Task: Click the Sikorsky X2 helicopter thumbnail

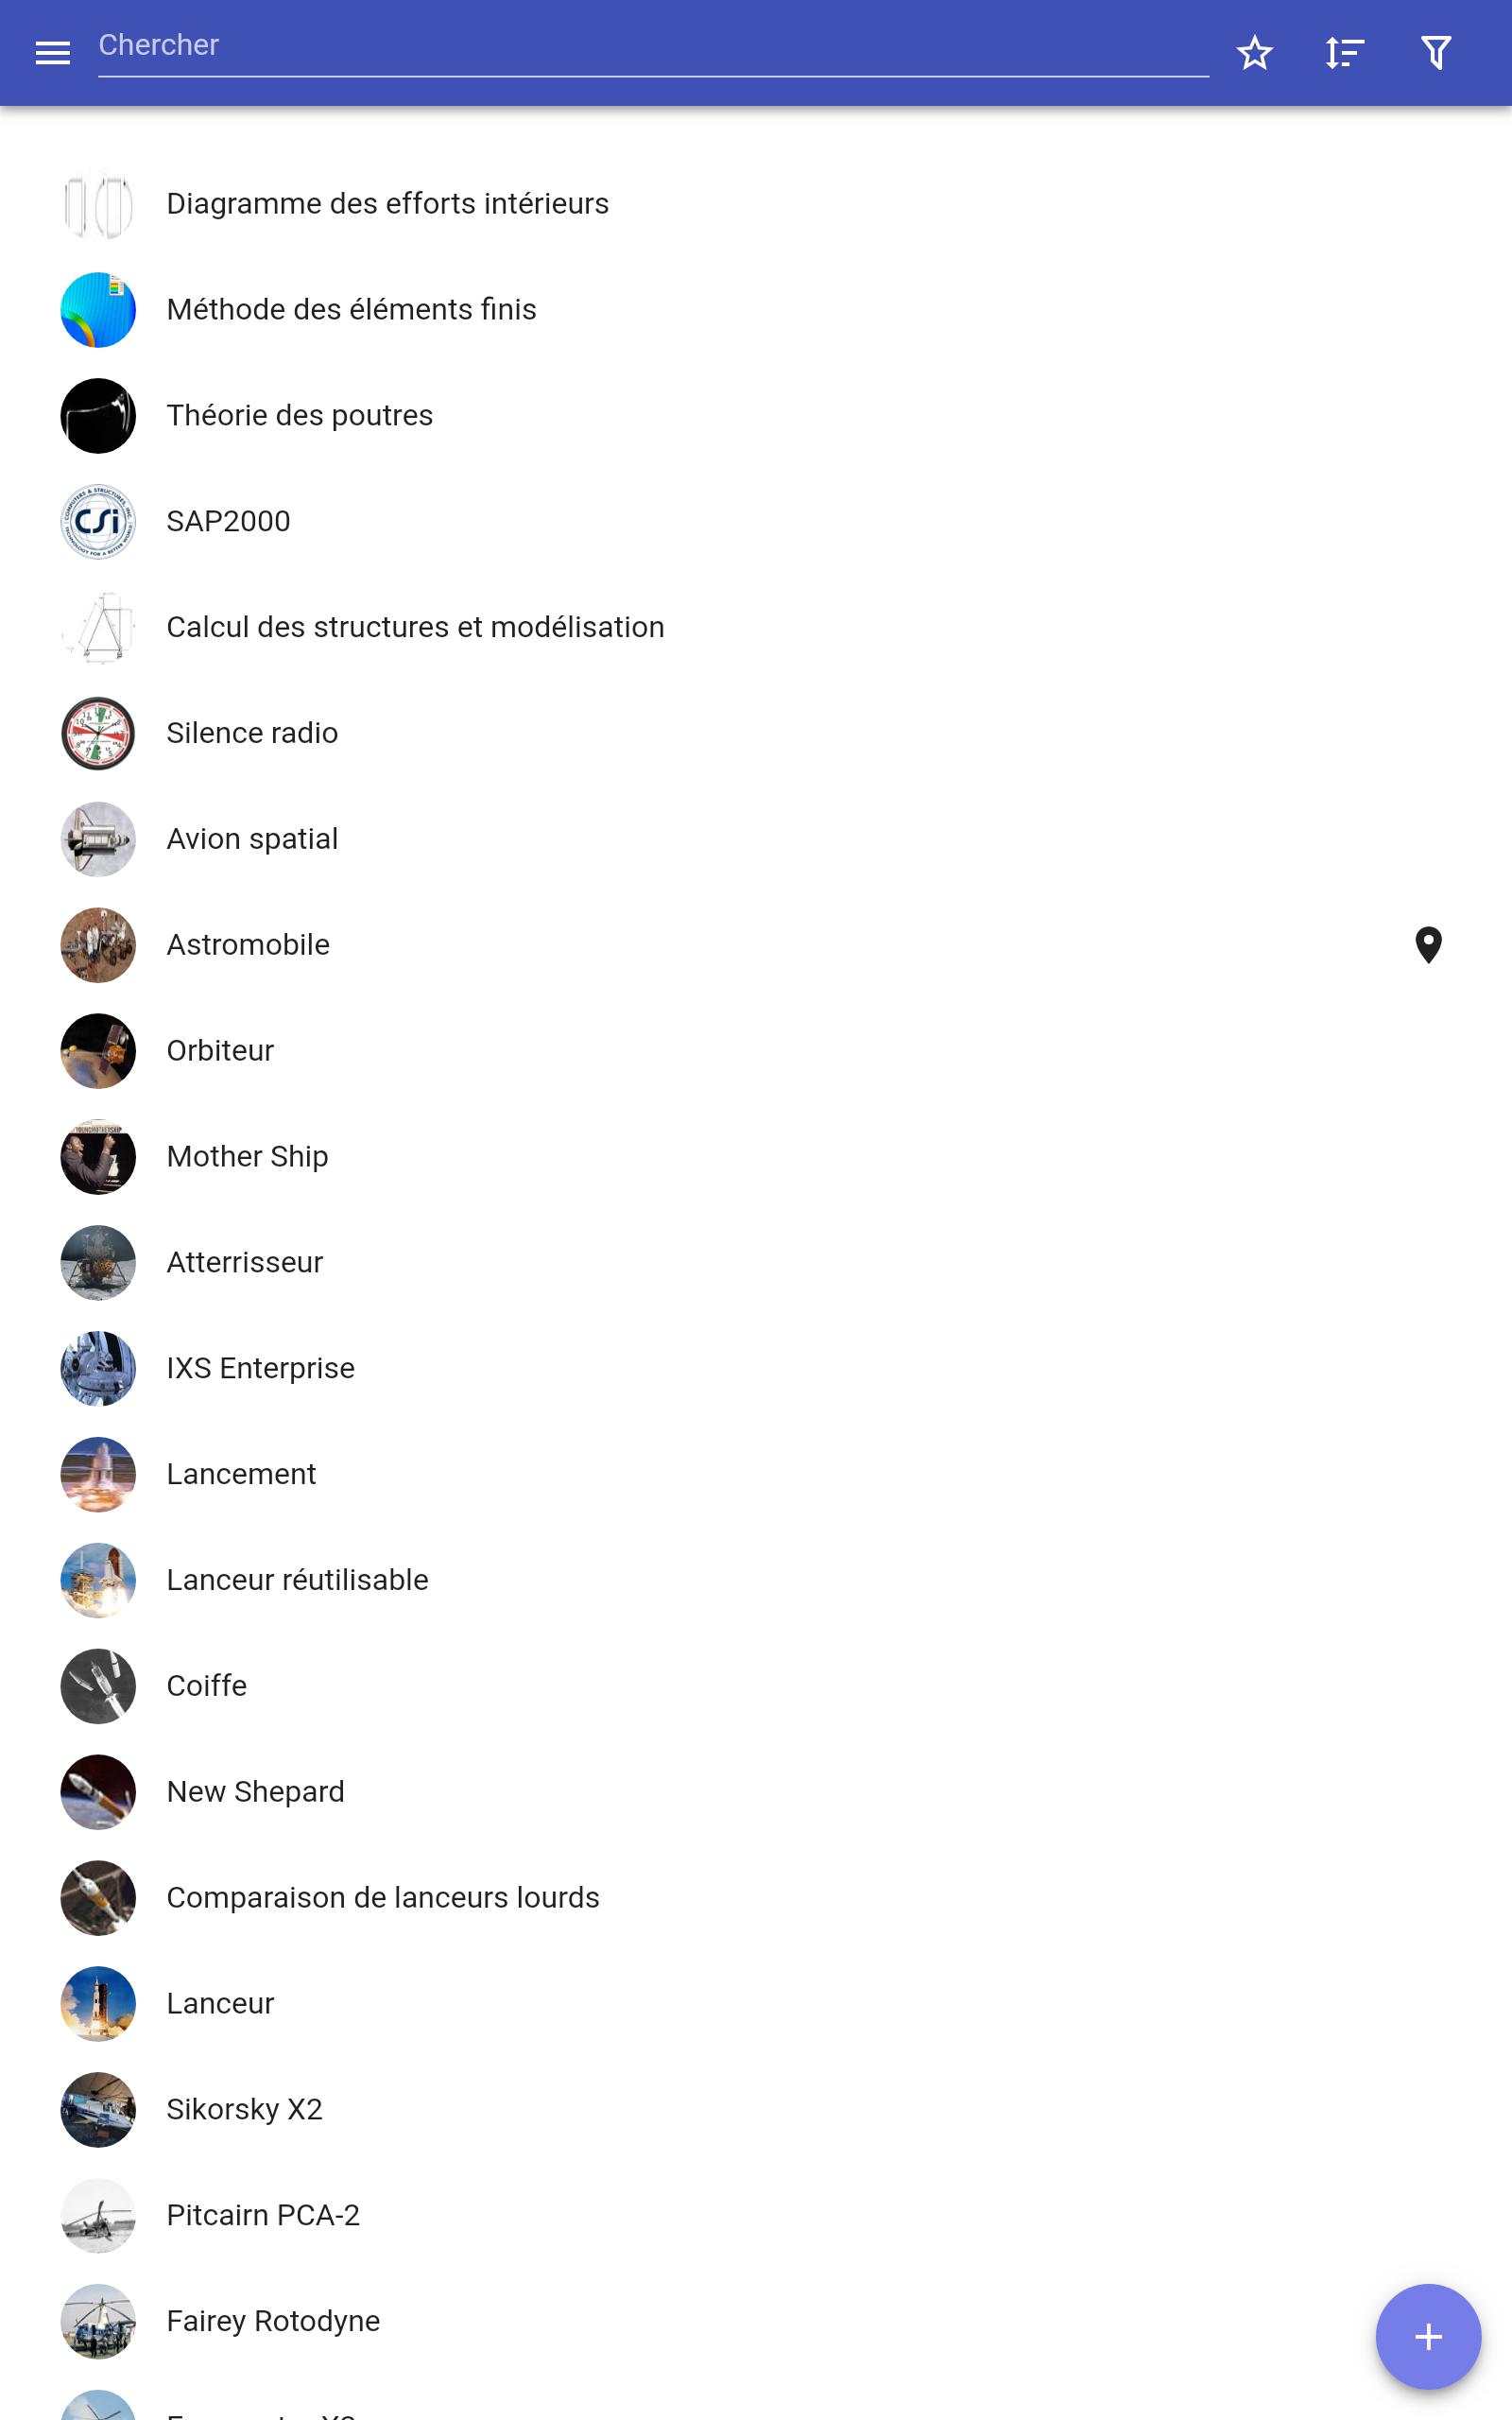Action: click(98, 2109)
